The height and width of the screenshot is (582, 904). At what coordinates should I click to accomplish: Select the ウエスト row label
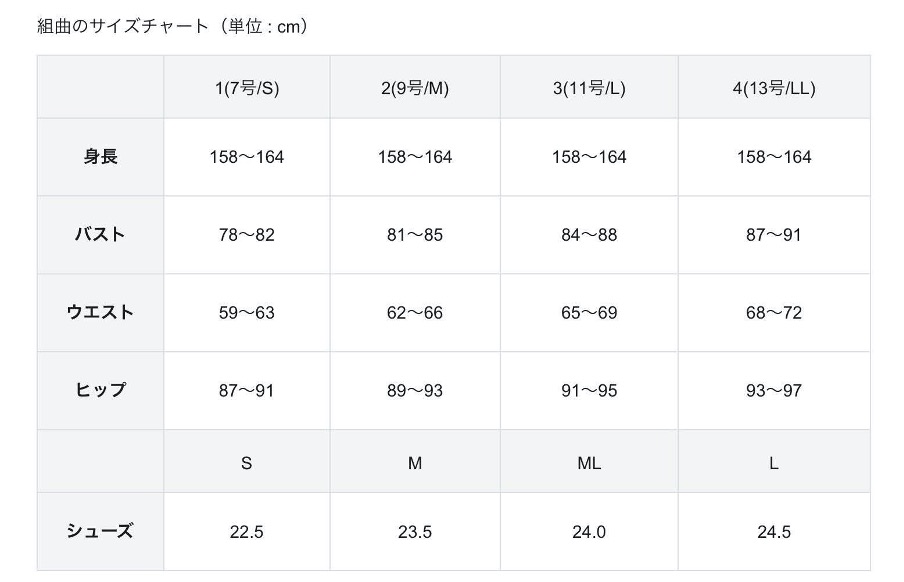(x=100, y=313)
